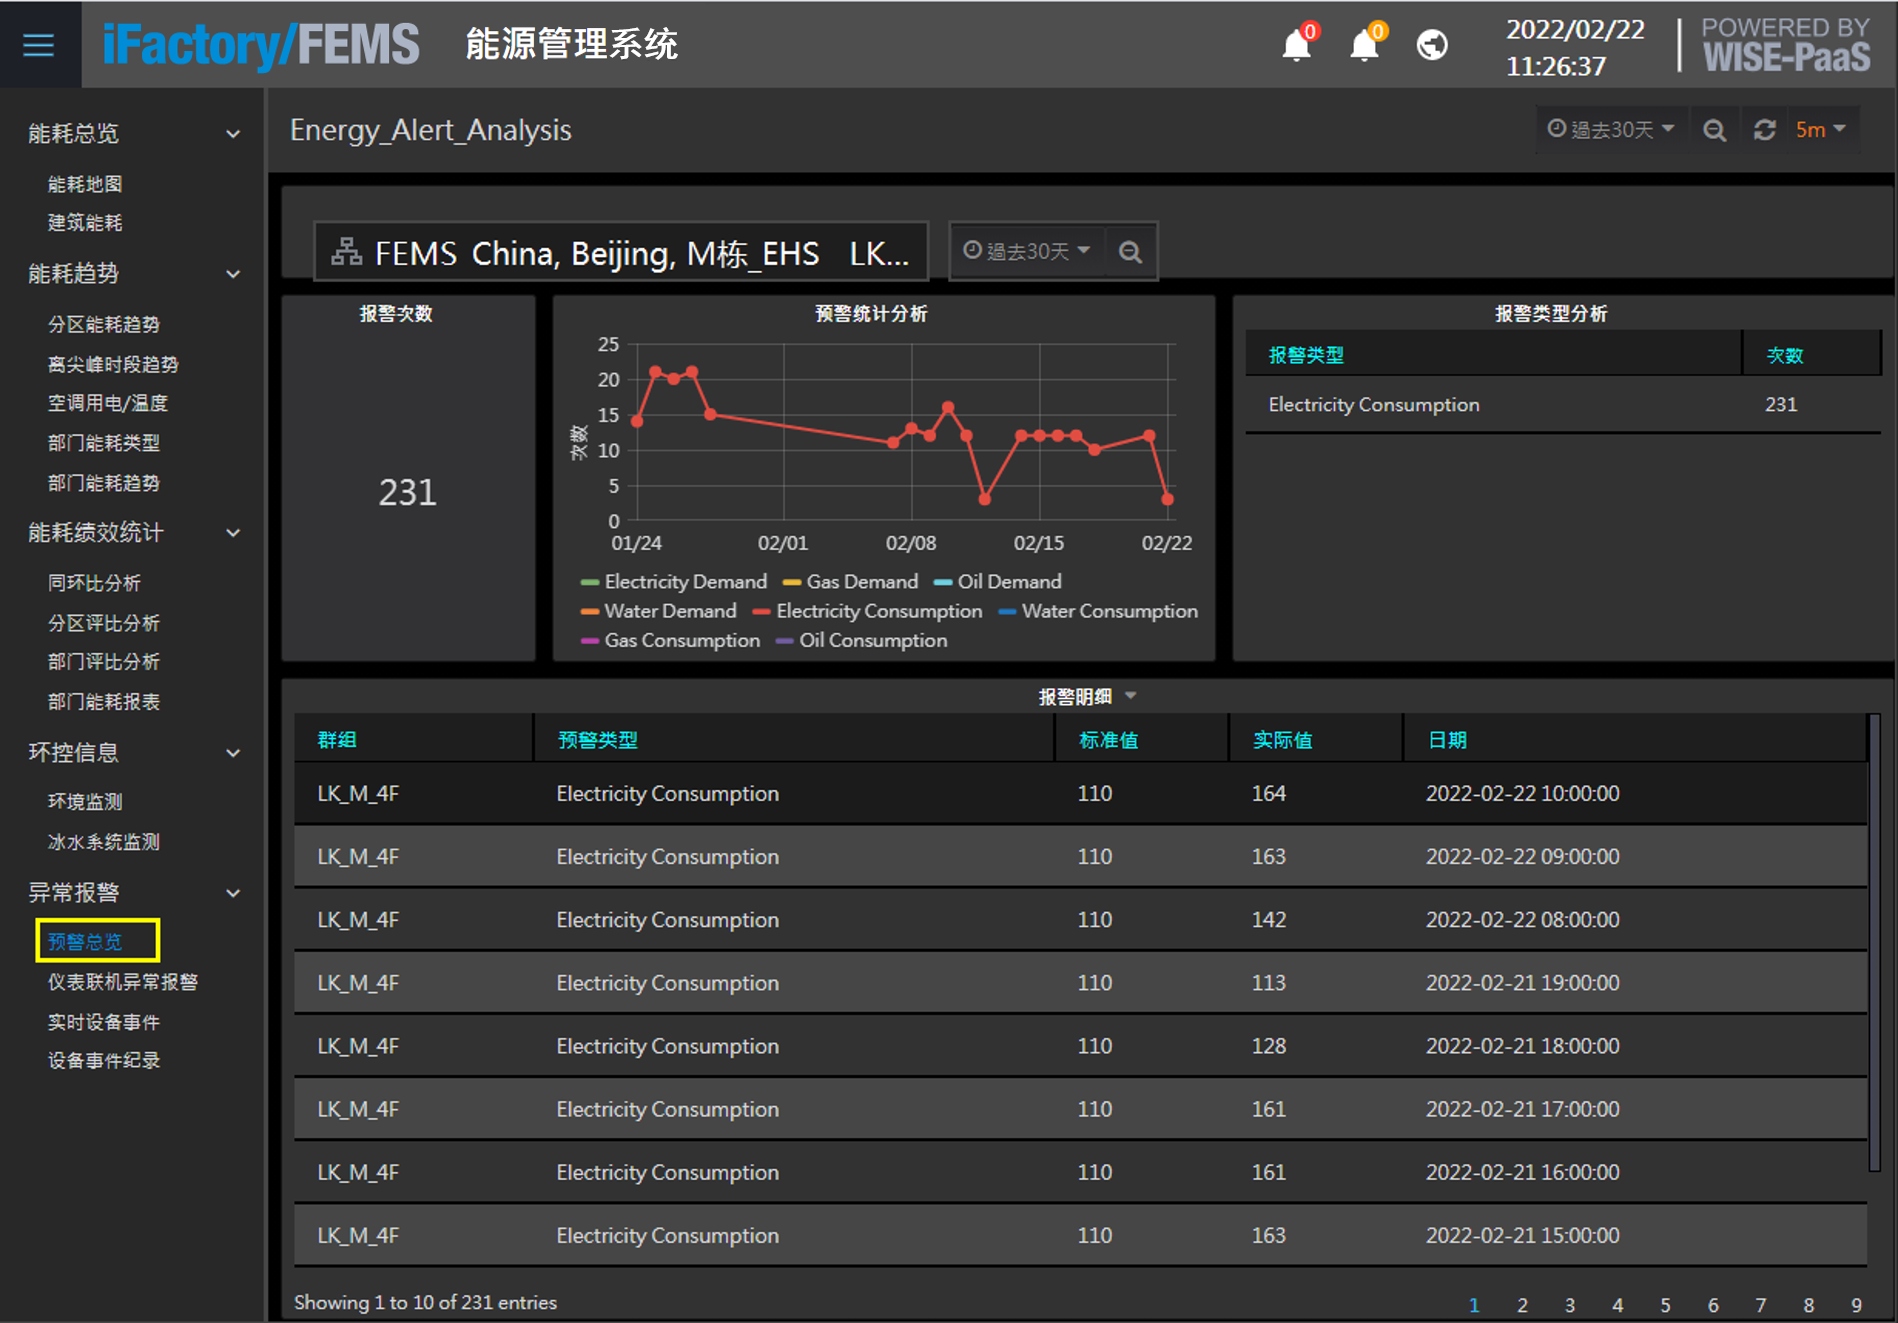Sort alarm type table by 次数 header
Image resolution: width=1898 pixels, height=1323 pixels.
click(1784, 355)
